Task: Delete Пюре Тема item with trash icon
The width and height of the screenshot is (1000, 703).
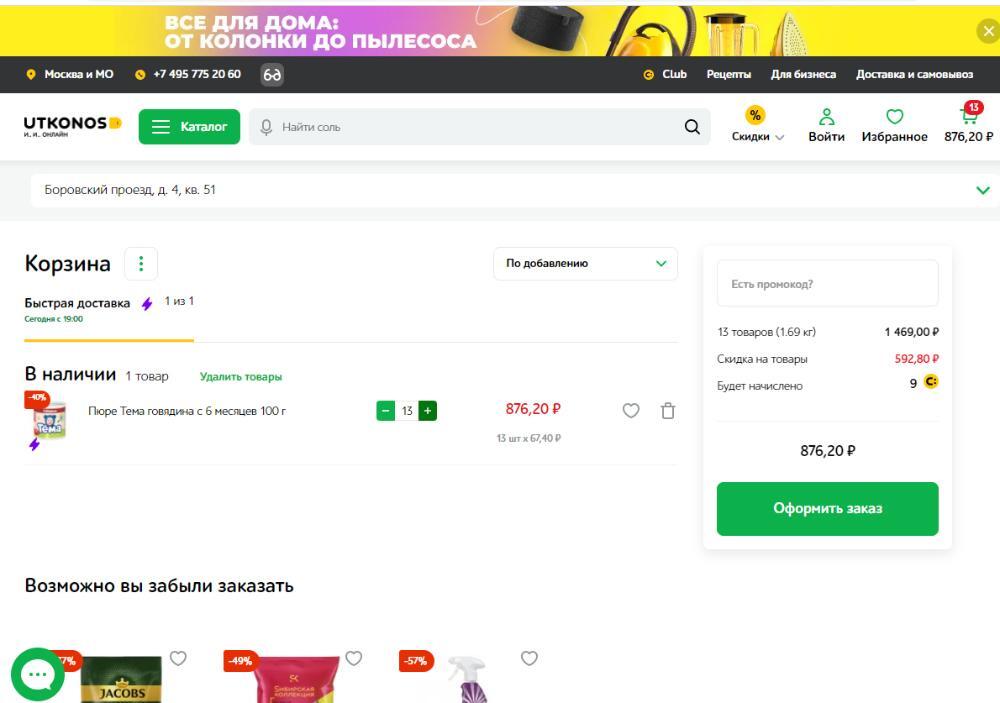Action: point(668,411)
